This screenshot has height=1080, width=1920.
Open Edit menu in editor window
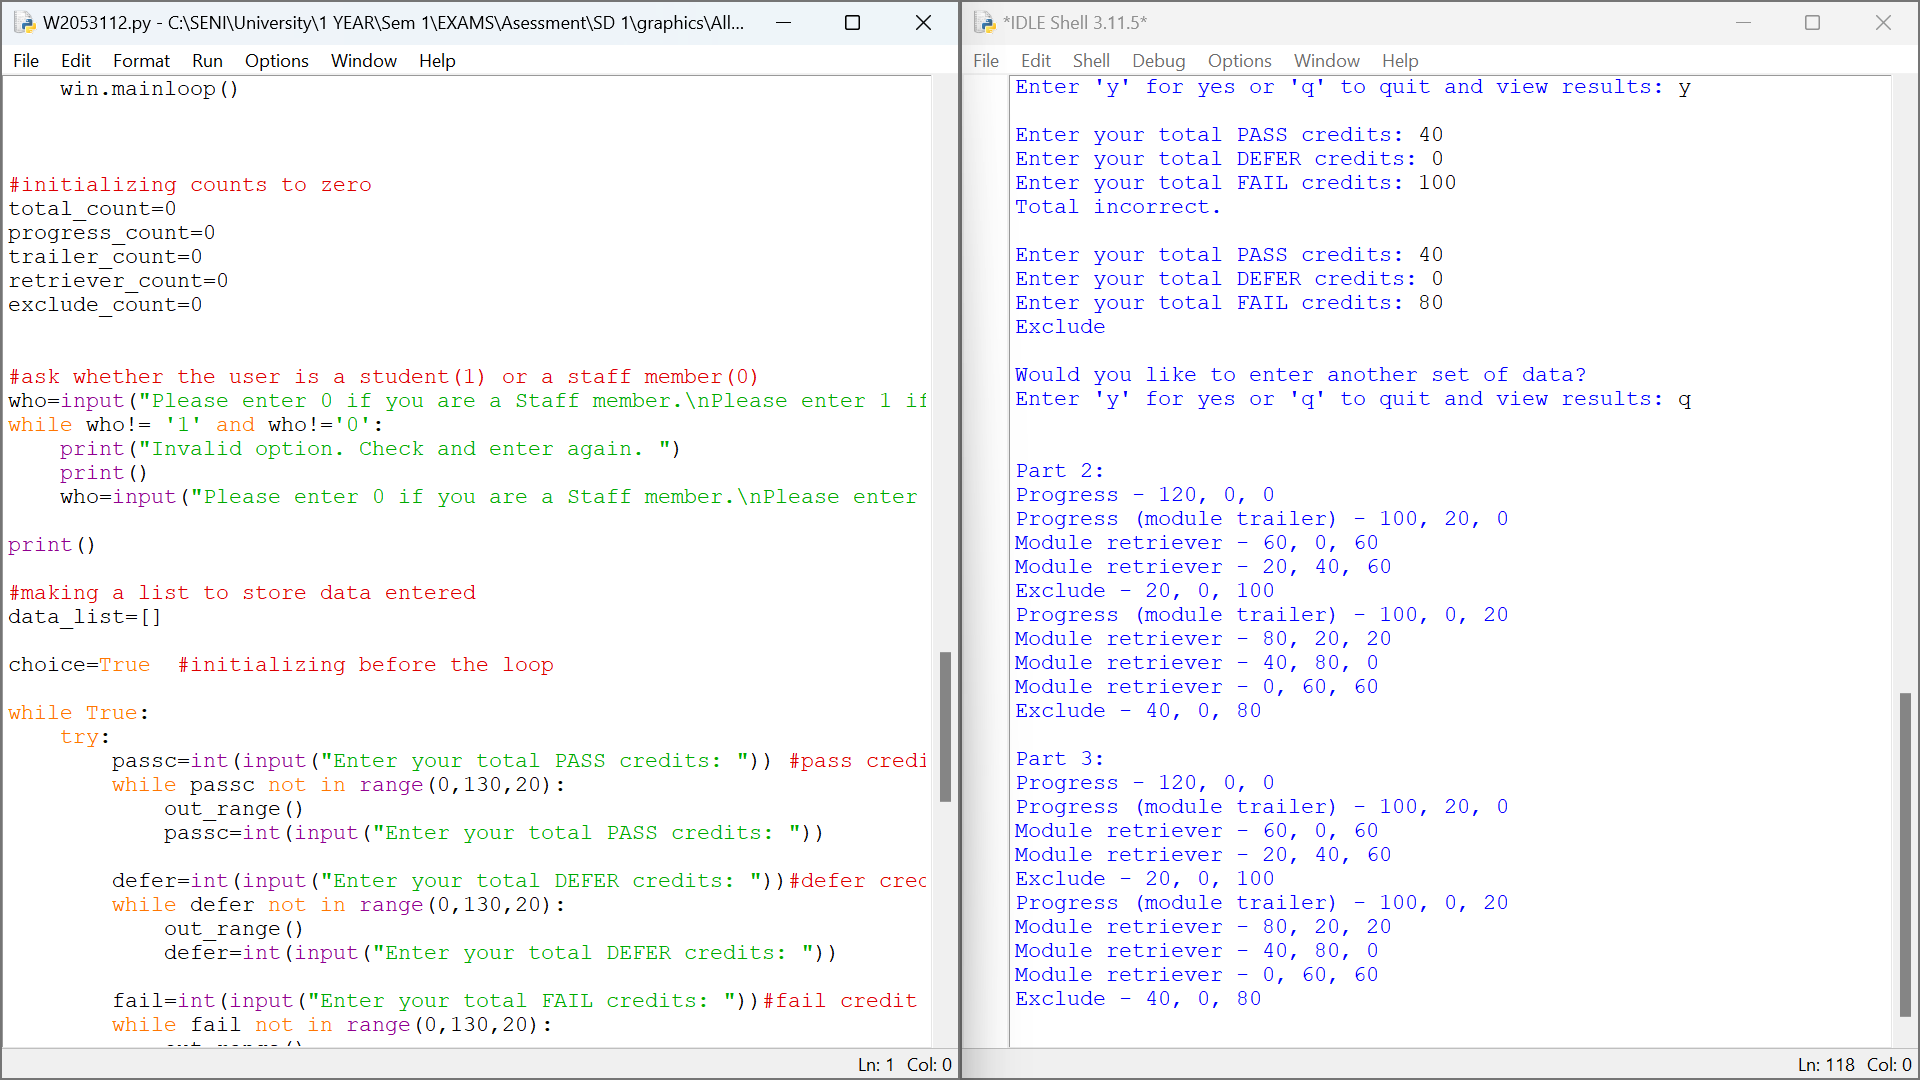[x=75, y=61]
